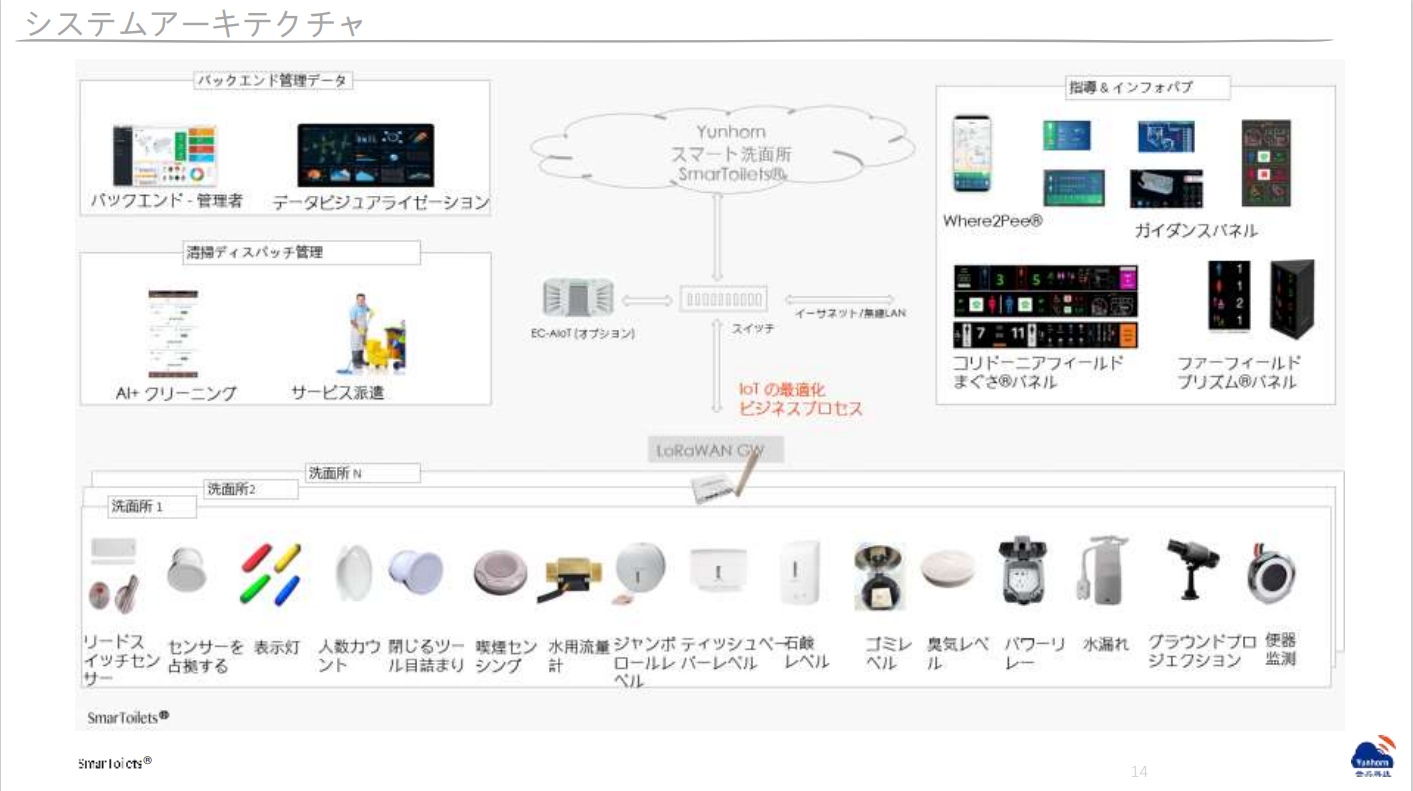Select the water leak sensor image
1413x791 pixels.
click(1100, 570)
